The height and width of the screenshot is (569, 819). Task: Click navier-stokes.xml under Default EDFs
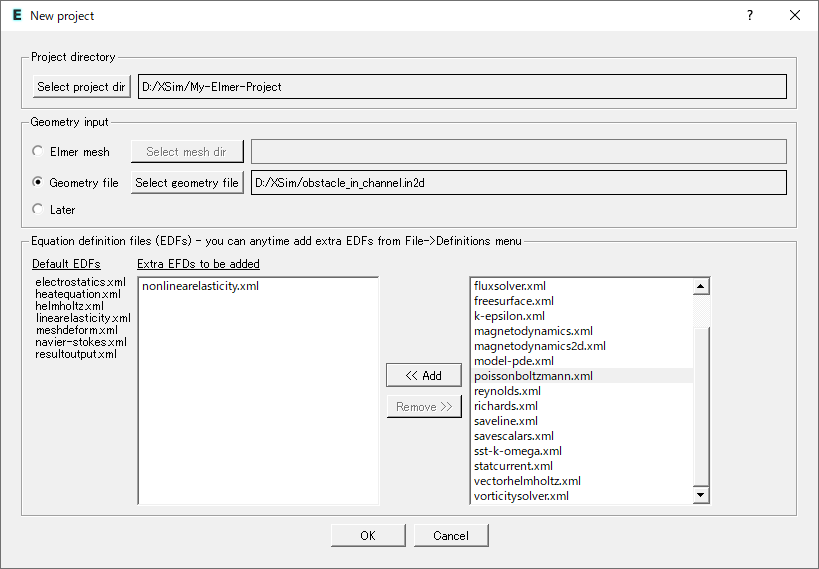[x=81, y=342]
